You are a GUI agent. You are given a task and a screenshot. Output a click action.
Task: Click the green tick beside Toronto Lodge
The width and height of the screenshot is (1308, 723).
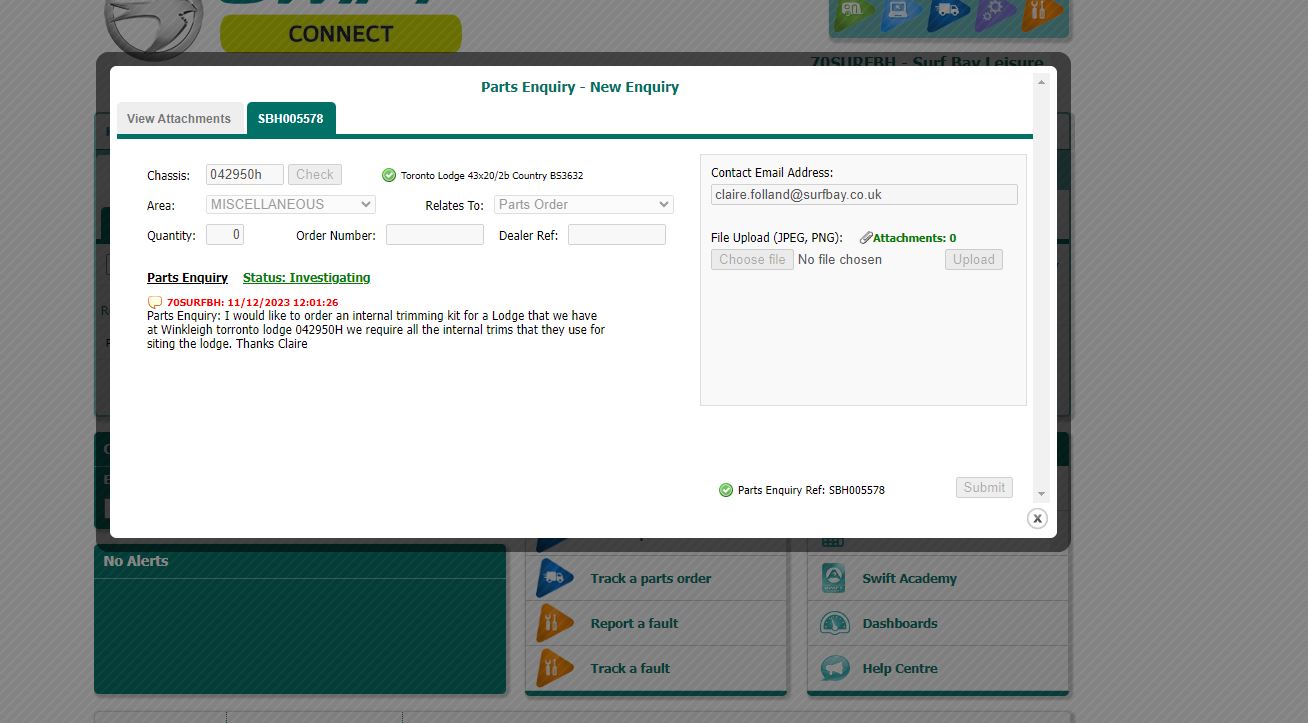coord(389,175)
